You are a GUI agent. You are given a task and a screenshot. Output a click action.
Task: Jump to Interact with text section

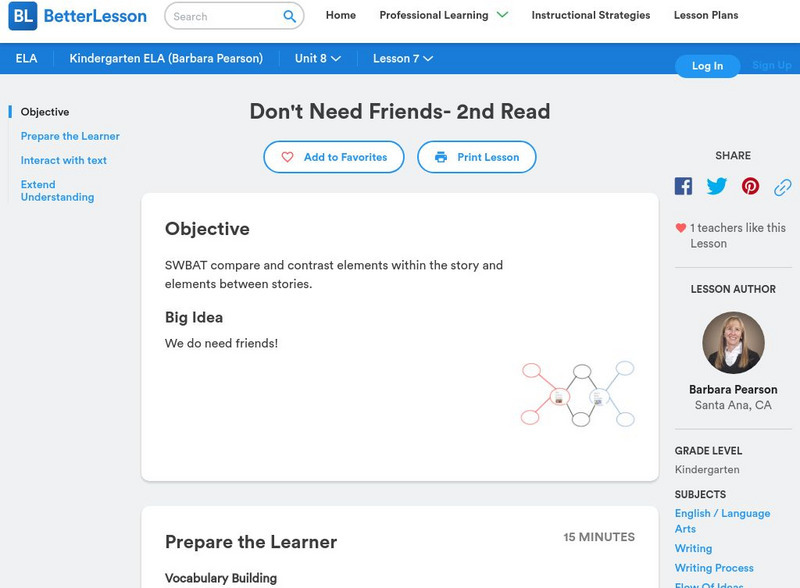tap(64, 160)
